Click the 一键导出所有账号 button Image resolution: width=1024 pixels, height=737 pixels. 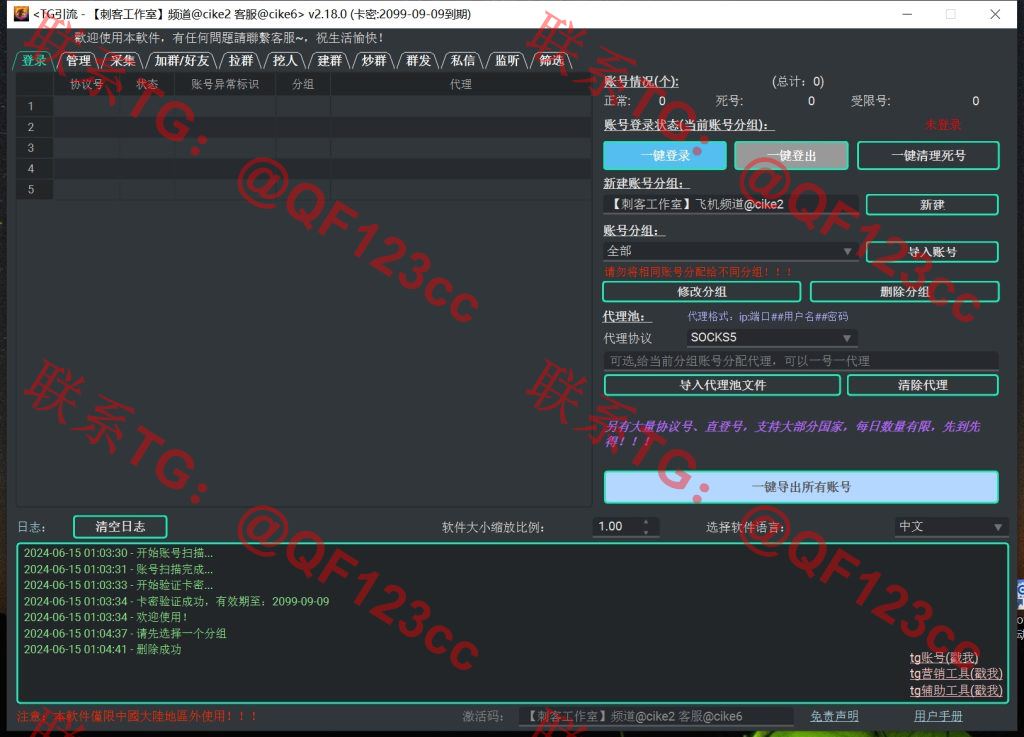801,487
